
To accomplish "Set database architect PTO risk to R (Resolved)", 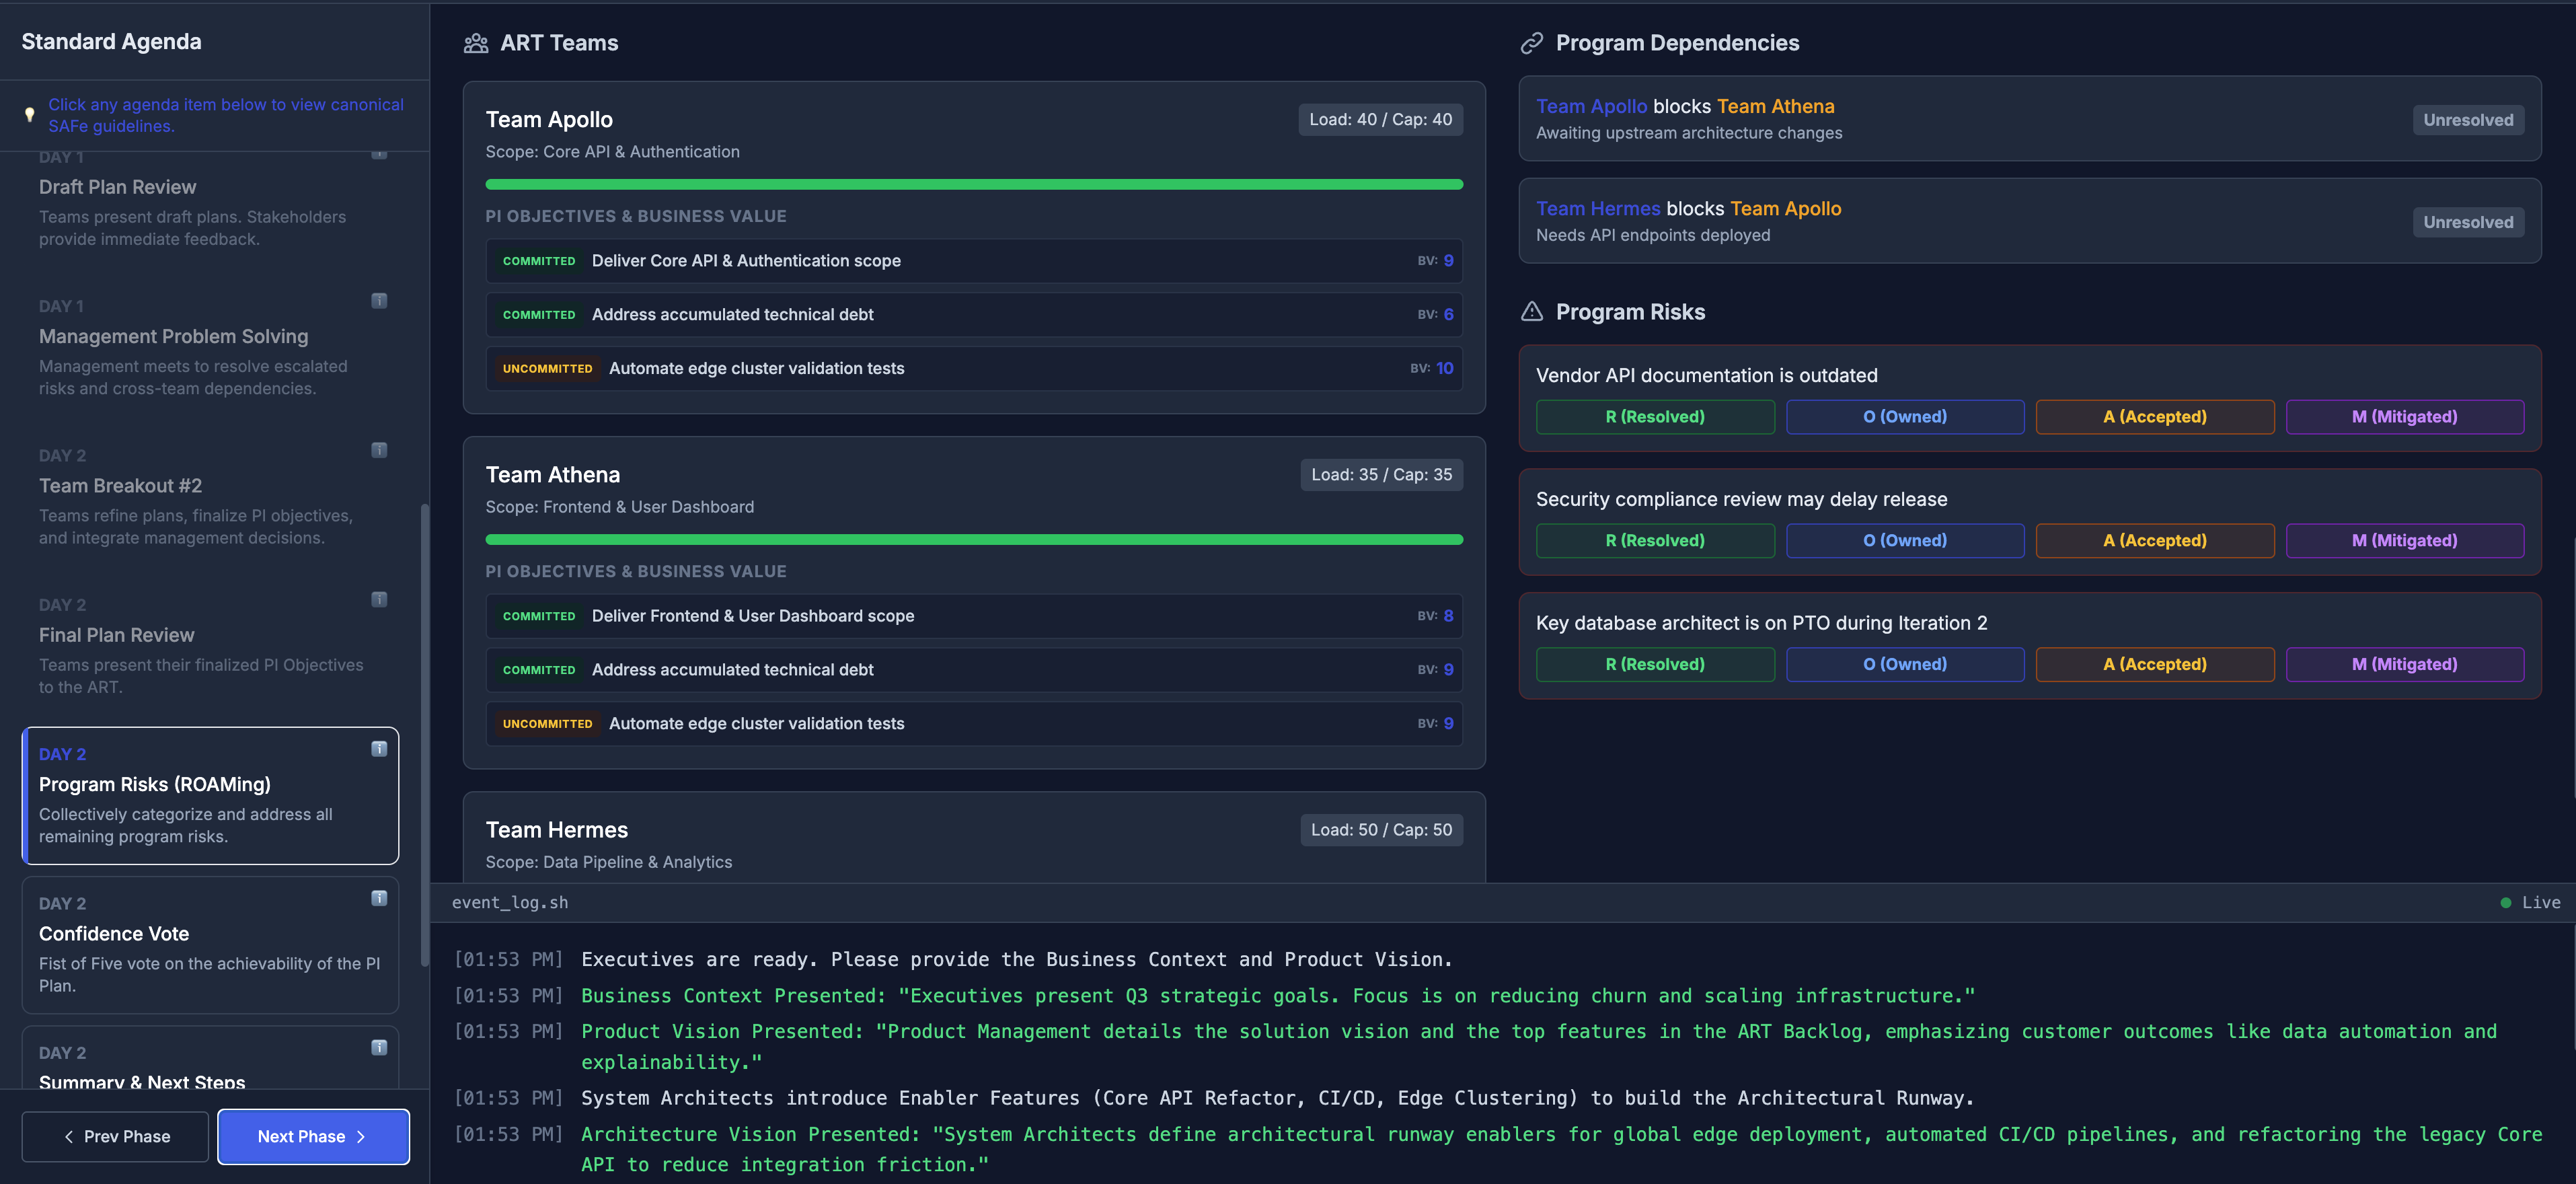I will click(1655, 665).
